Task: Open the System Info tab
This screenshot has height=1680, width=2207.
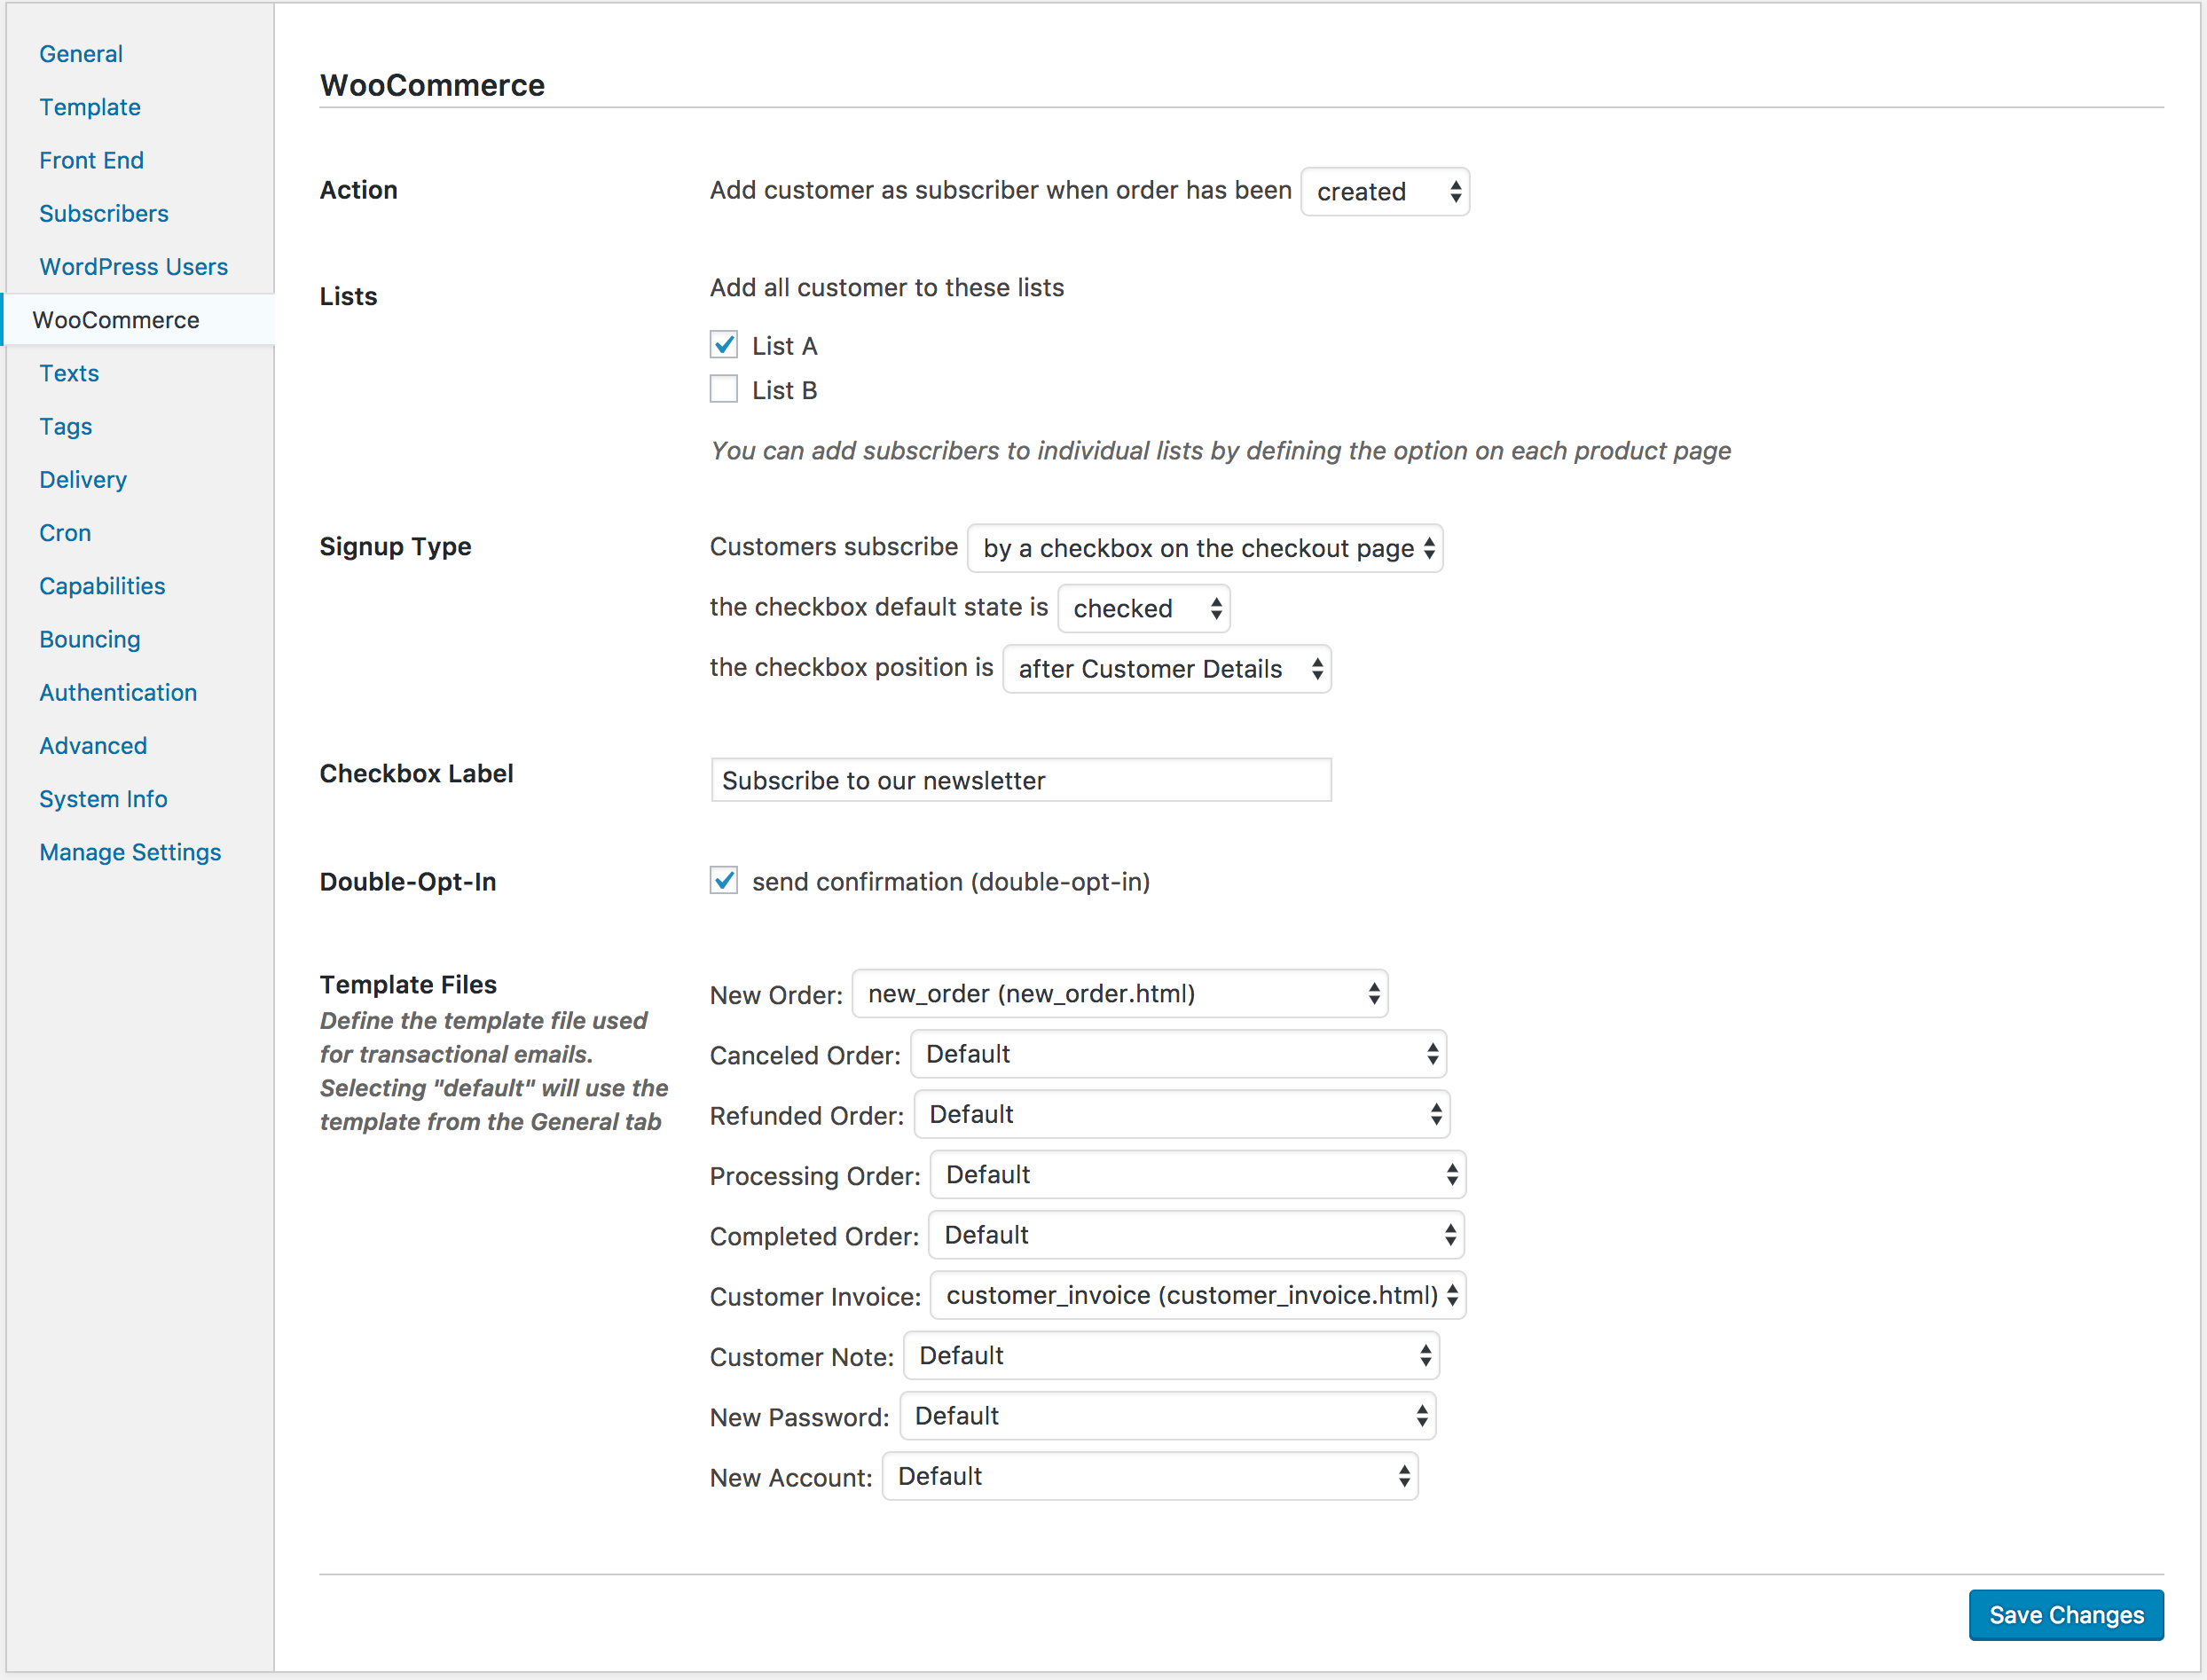Action: (103, 798)
